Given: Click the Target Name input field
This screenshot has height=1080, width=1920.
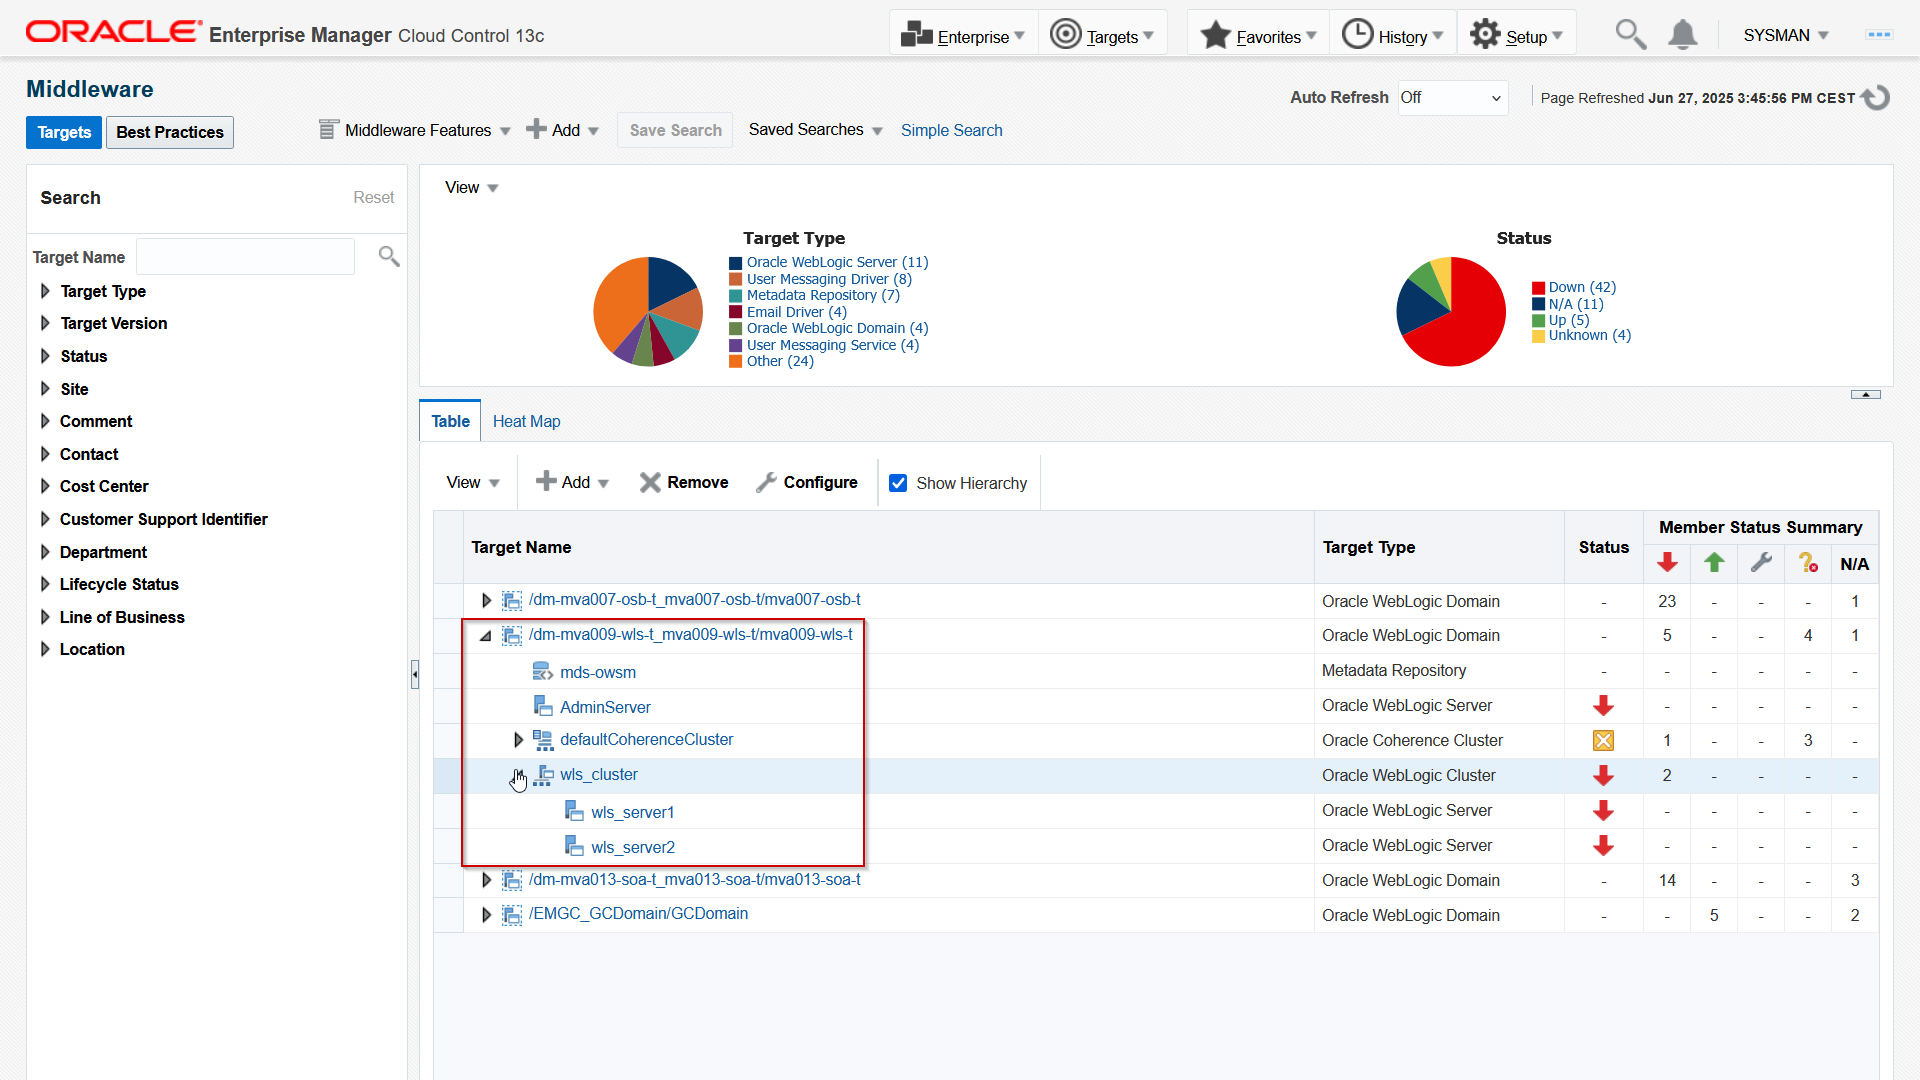Looking at the screenshot, I should click(245, 257).
